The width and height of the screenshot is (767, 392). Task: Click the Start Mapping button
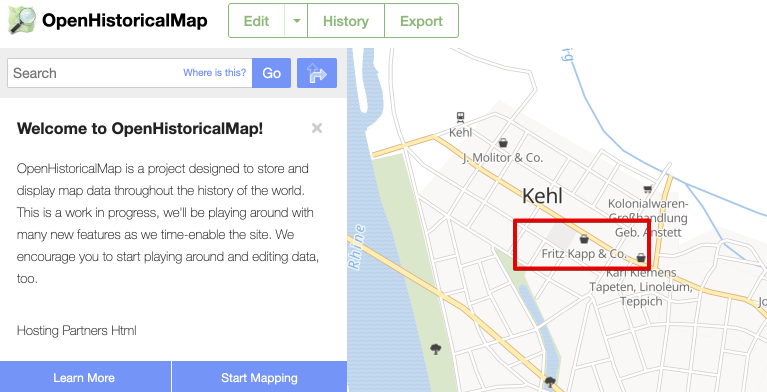tap(259, 377)
